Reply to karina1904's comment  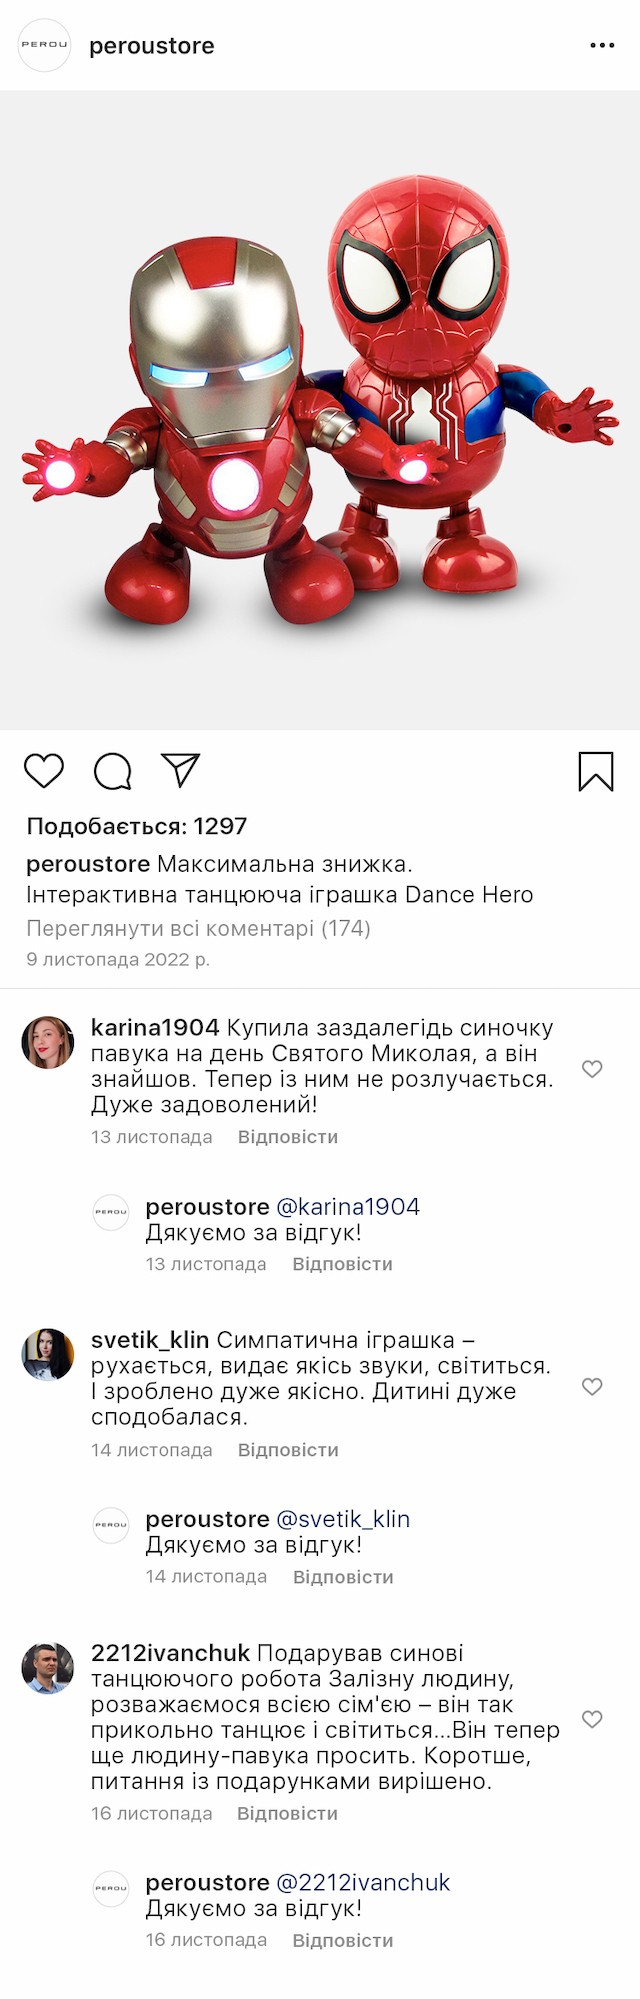(288, 1137)
